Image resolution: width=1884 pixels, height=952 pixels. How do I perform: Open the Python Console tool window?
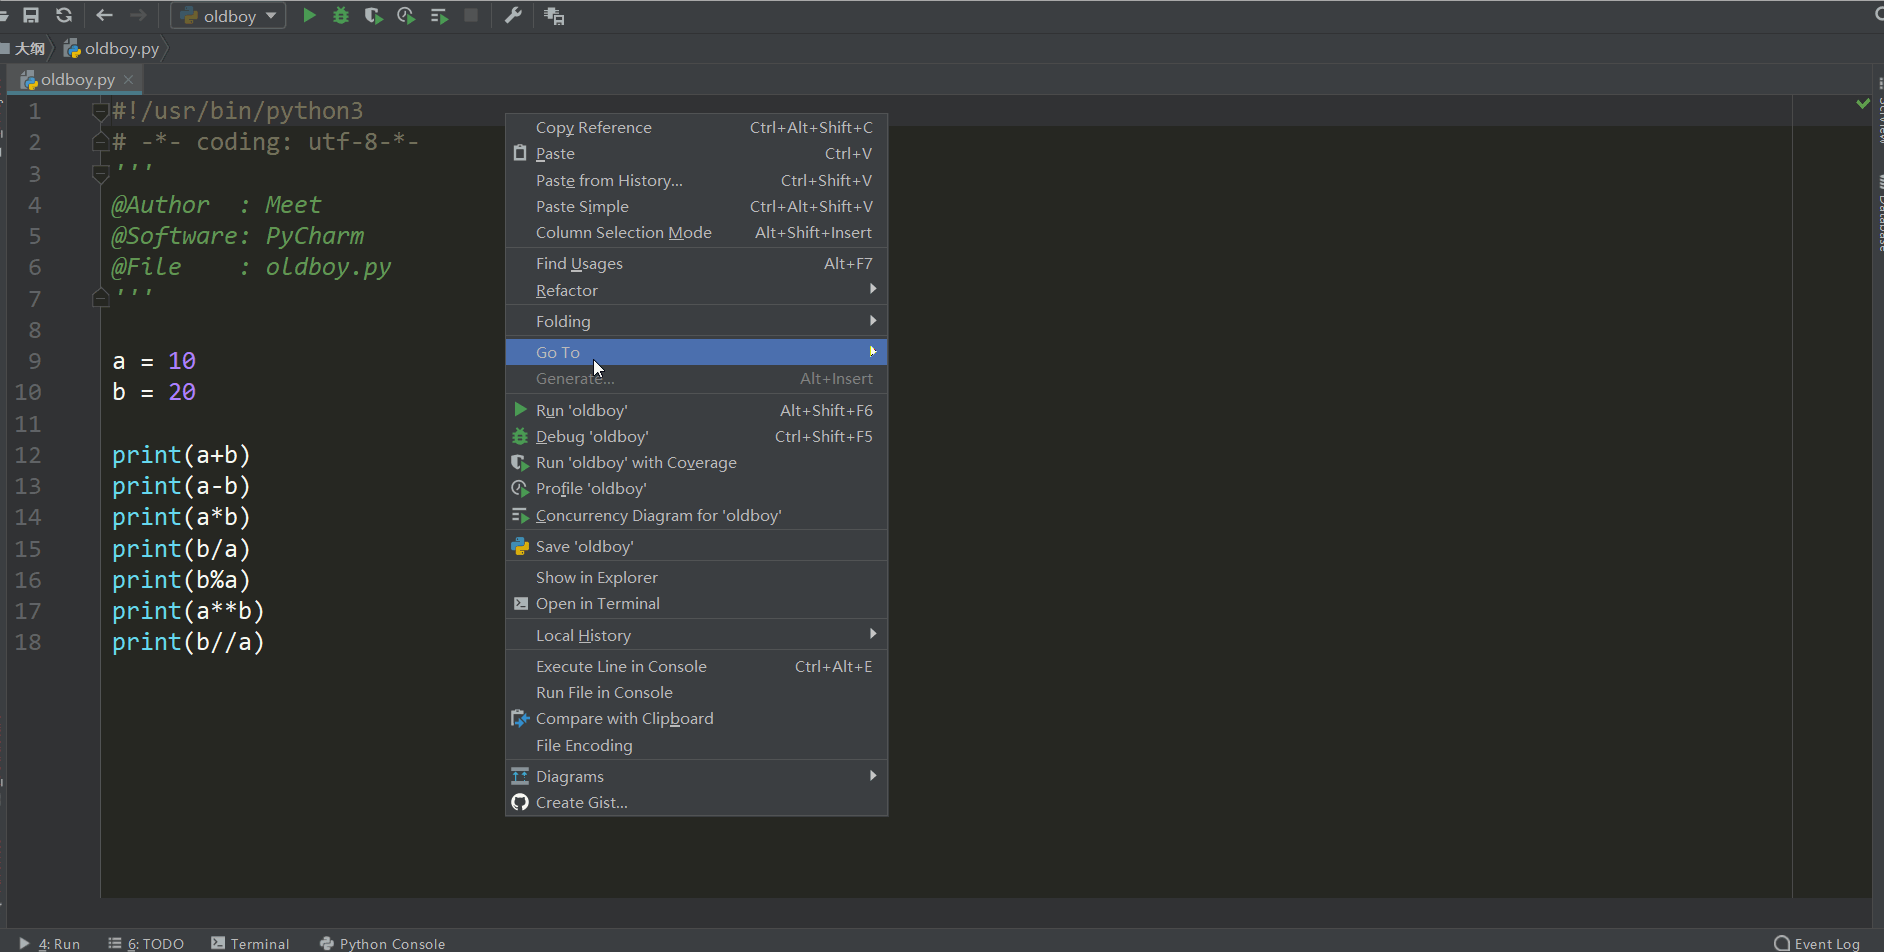coord(383,943)
